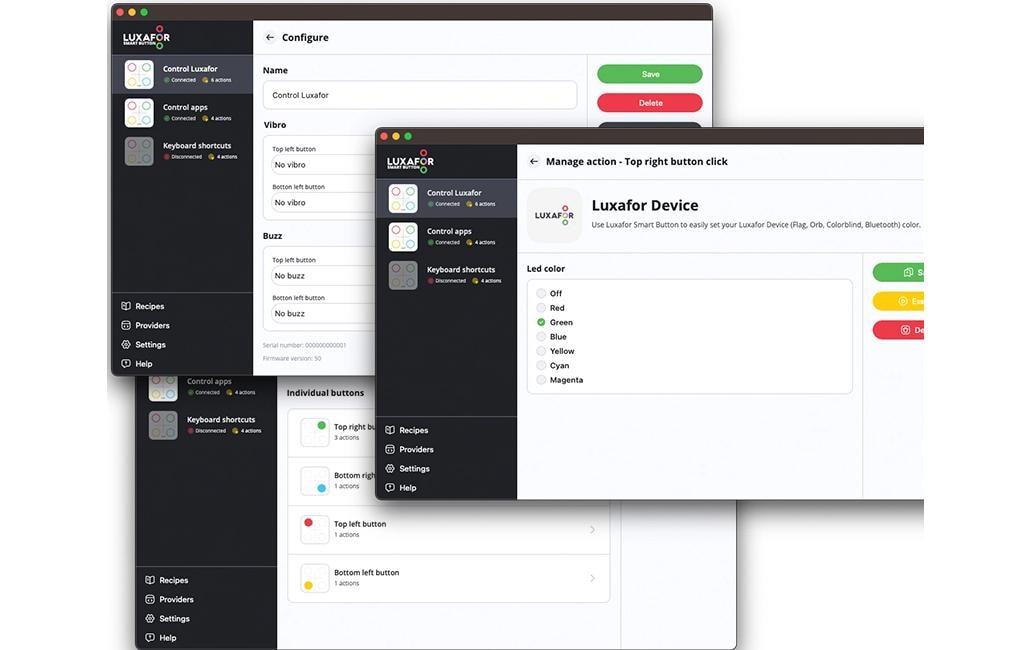Click the green Save button in the Configure window
The width and height of the screenshot is (1032, 650).
tap(649, 74)
